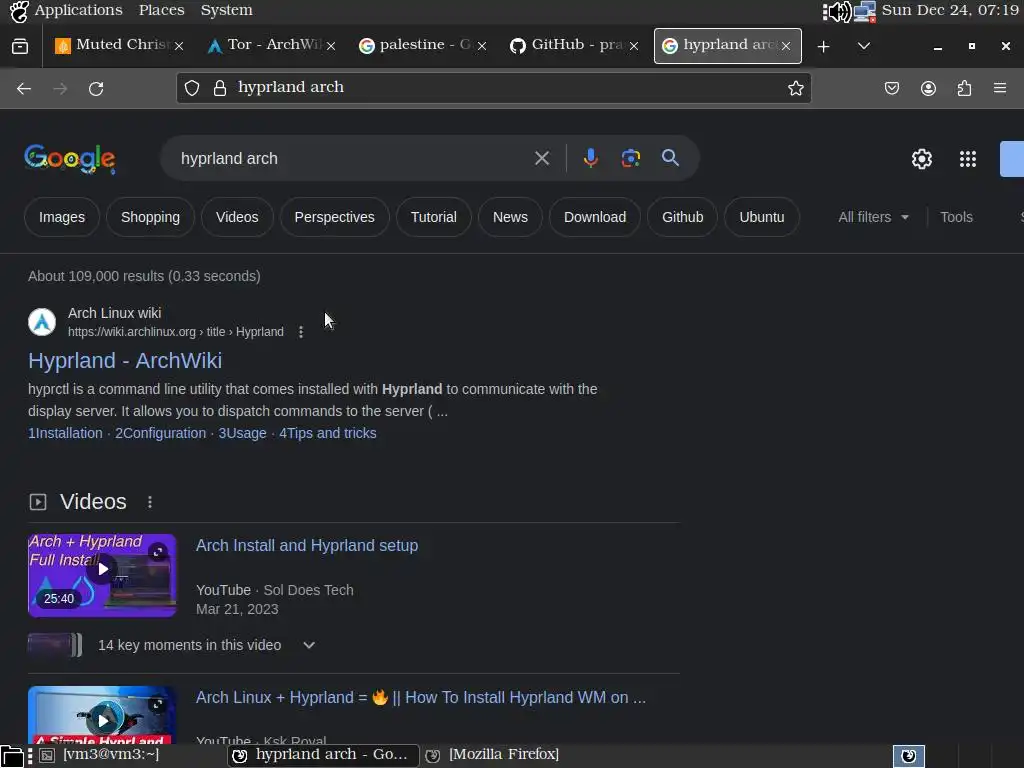
Task: Click the Arch Linux wiki favicon
Action: pyautogui.click(x=42, y=322)
